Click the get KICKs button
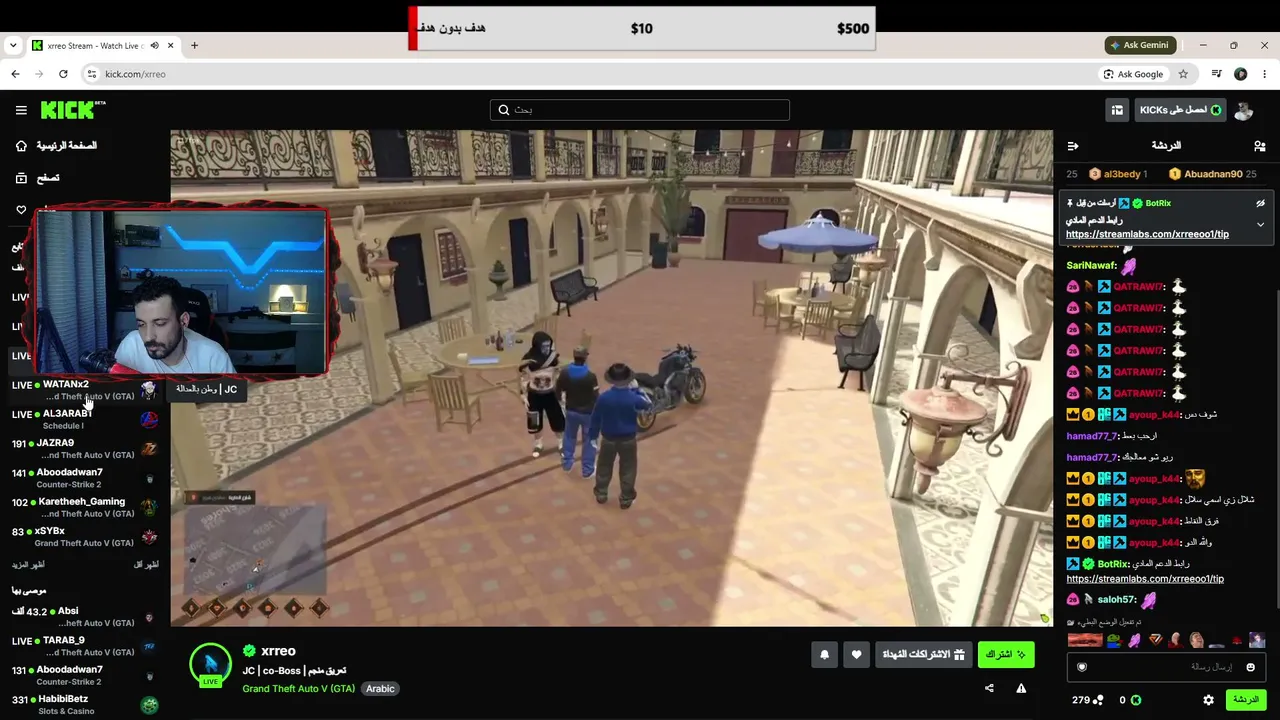Screen dimensions: 1280x720 tap(1181, 110)
